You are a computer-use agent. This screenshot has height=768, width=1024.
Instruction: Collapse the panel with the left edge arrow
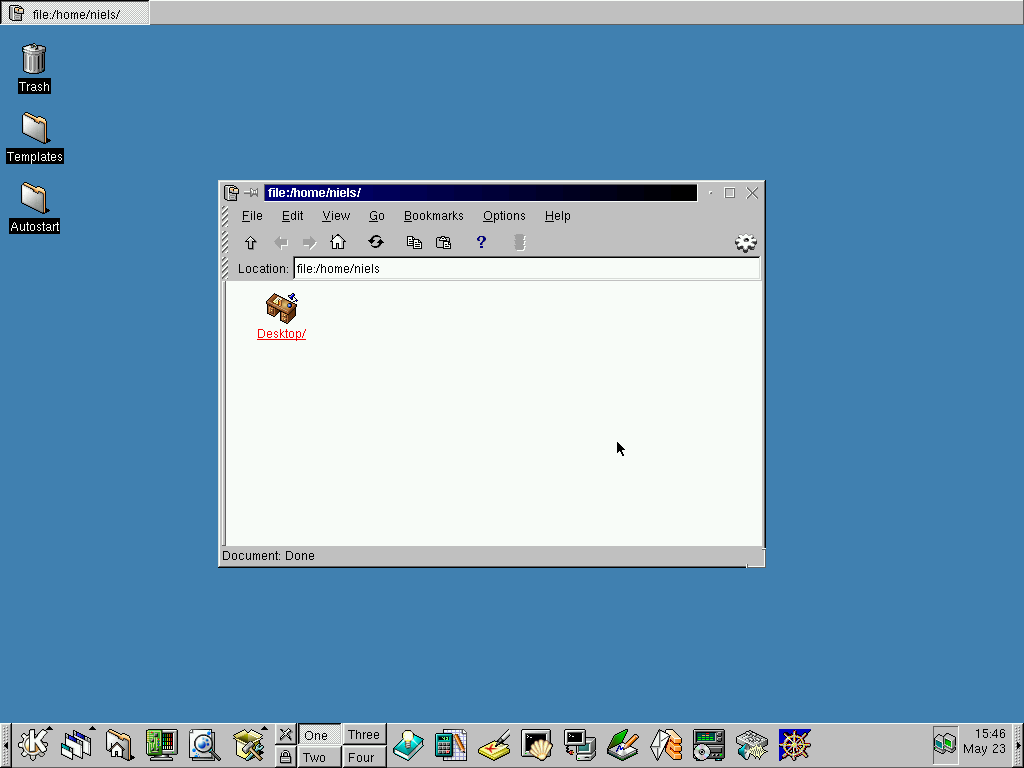(x=6, y=745)
